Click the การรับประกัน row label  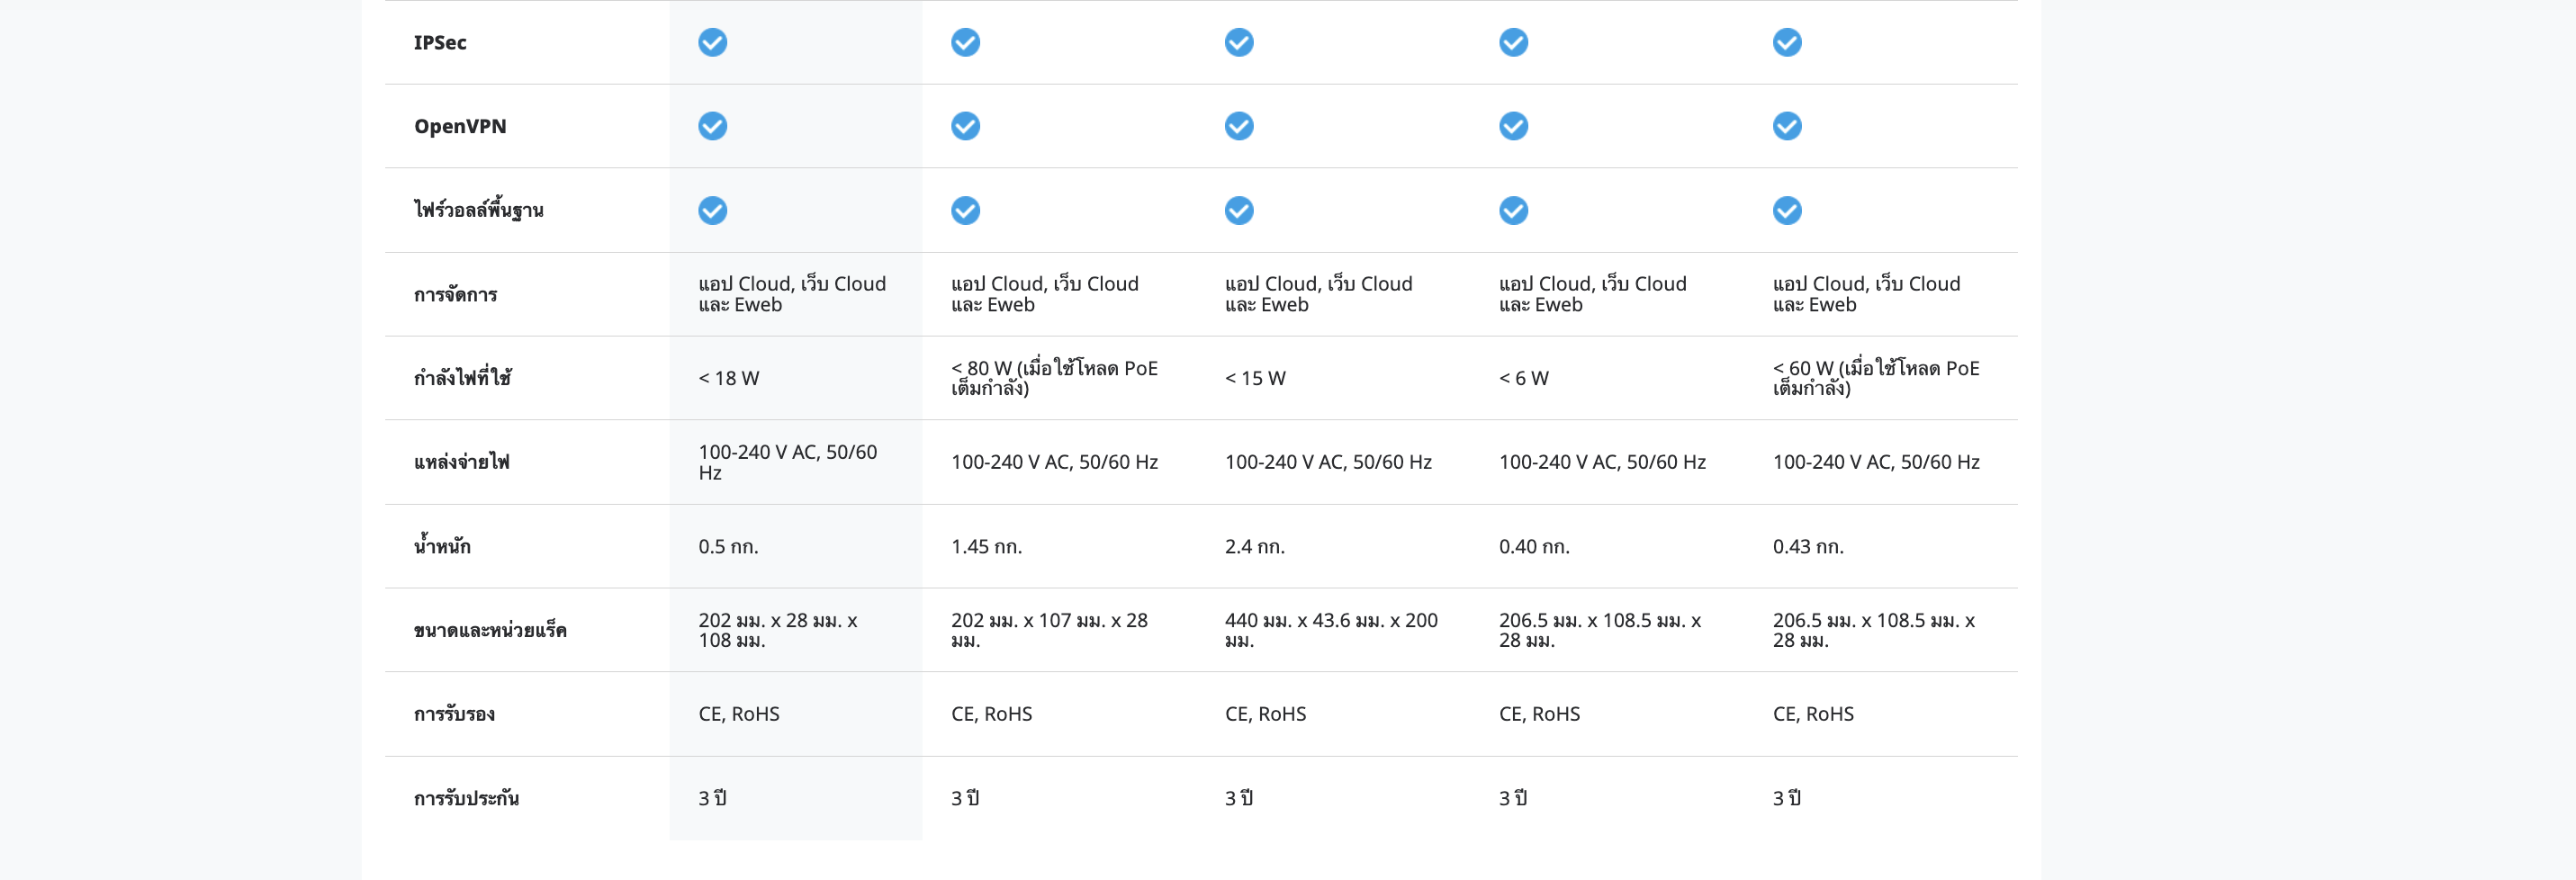click(466, 798)
